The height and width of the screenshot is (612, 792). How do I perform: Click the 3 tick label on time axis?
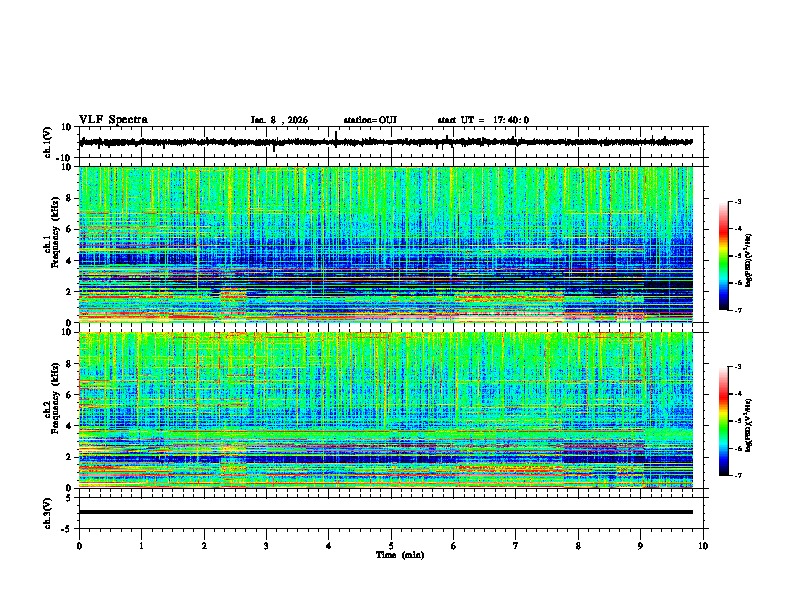pos(266,546)
